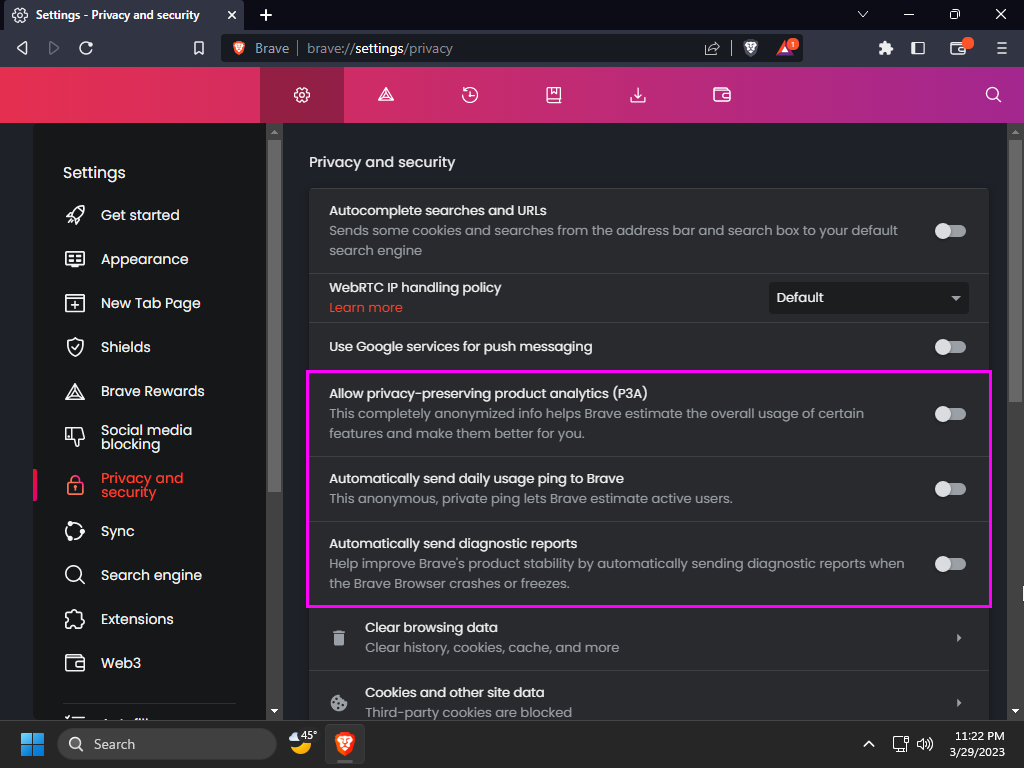Screen dimensions: 1024x768
Task: Open the clock showing 11:22 PM
Action: (x=977, y=744)
